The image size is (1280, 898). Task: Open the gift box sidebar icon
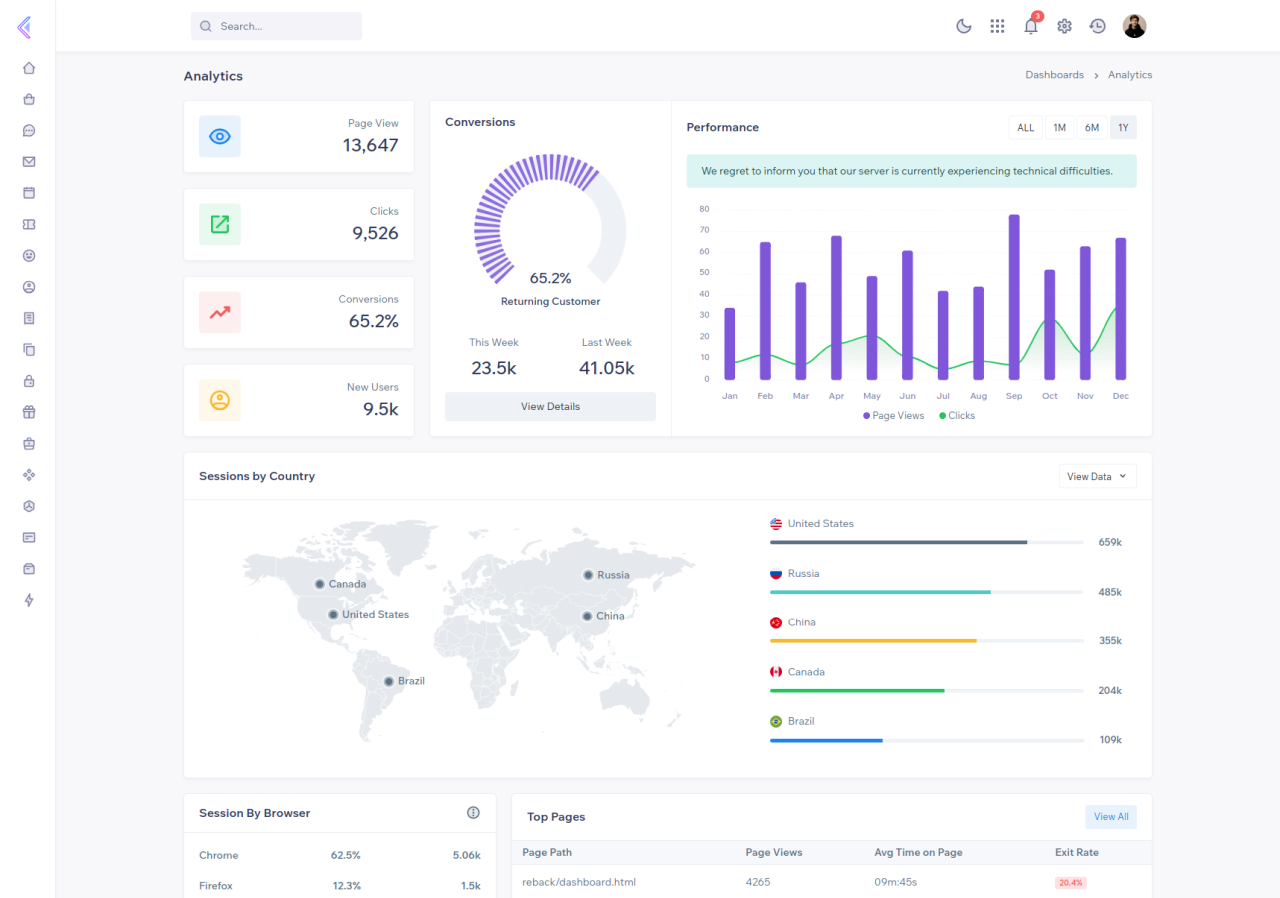point(29,412)
